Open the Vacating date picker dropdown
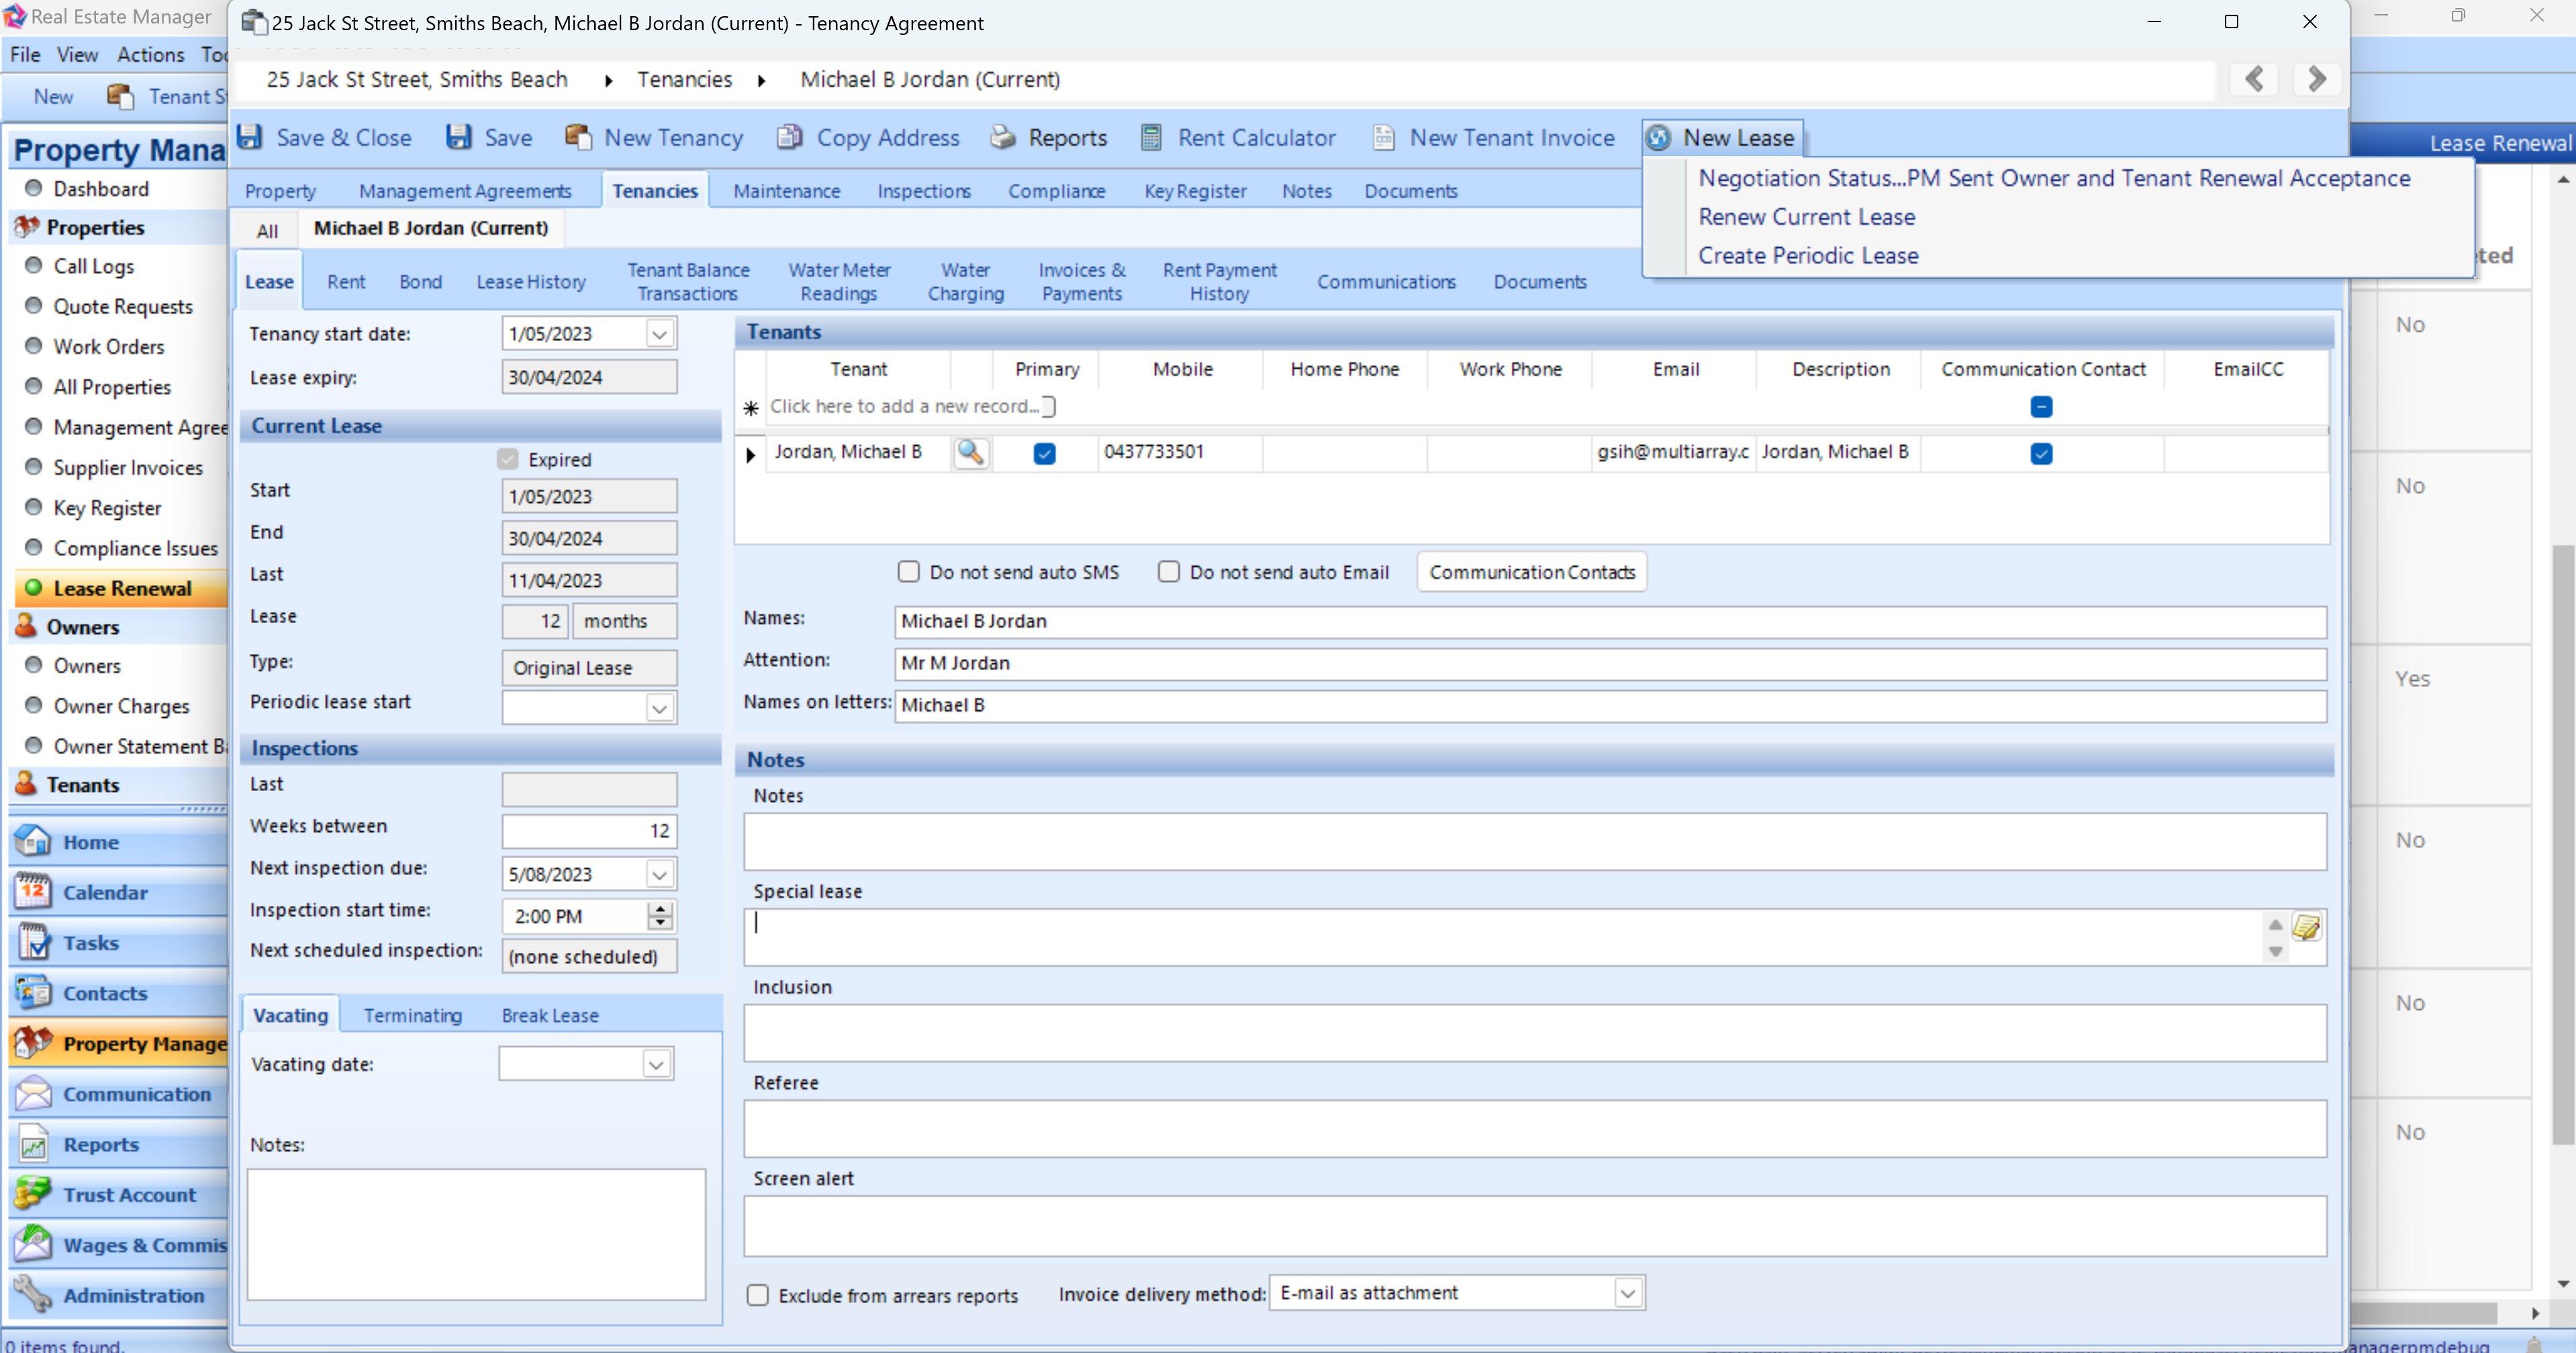 pos(656,1064)
